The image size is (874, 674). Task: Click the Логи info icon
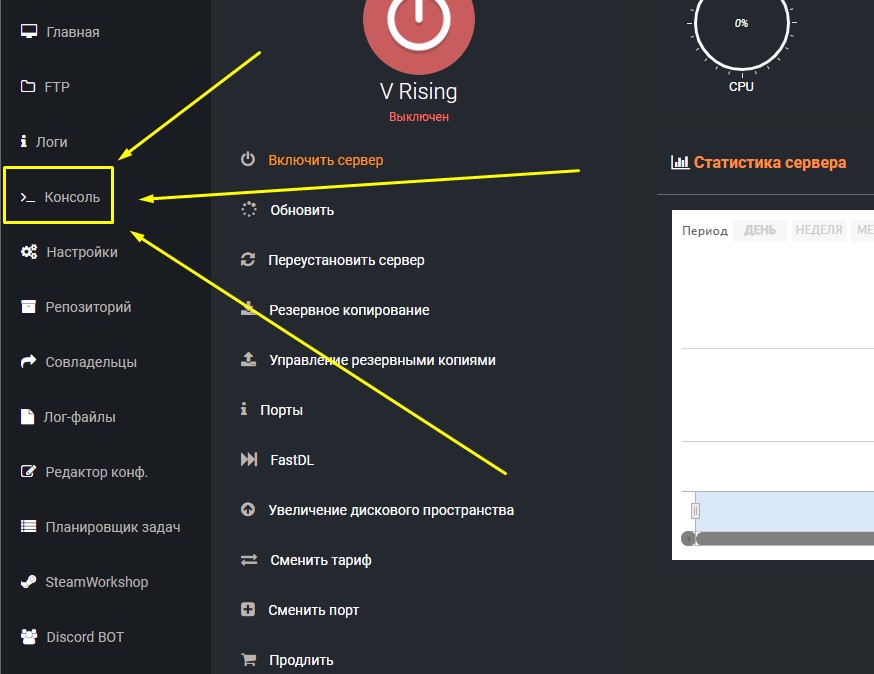tap(24, 142)
